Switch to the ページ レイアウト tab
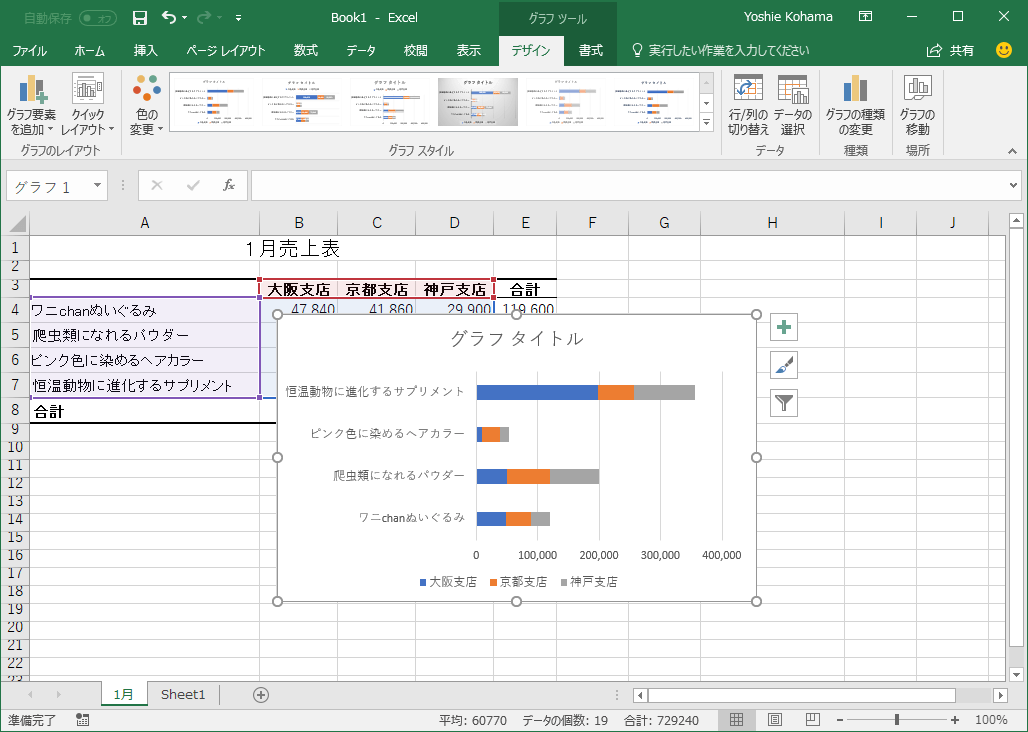 (x=226, y=50)
